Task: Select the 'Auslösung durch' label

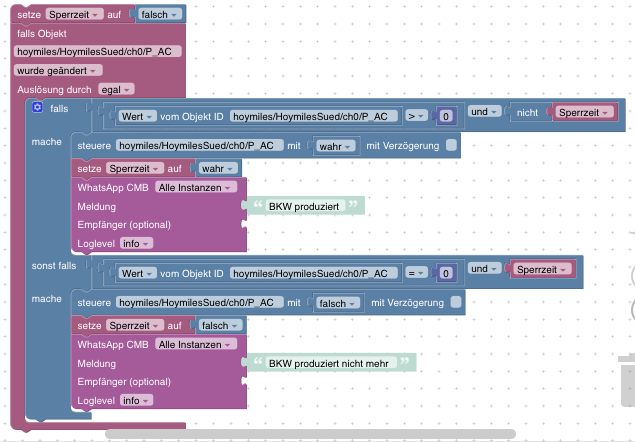Action: point(54,90)
